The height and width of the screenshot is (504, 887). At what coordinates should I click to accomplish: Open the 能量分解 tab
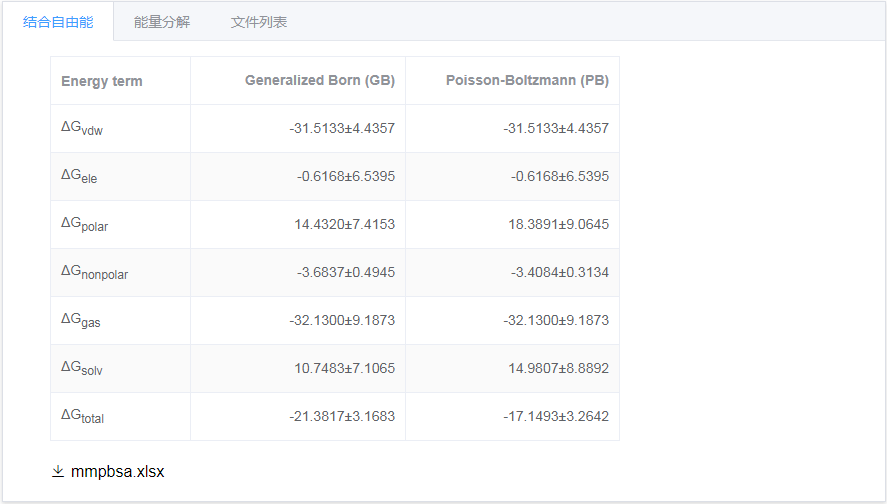tap(162, 22)
